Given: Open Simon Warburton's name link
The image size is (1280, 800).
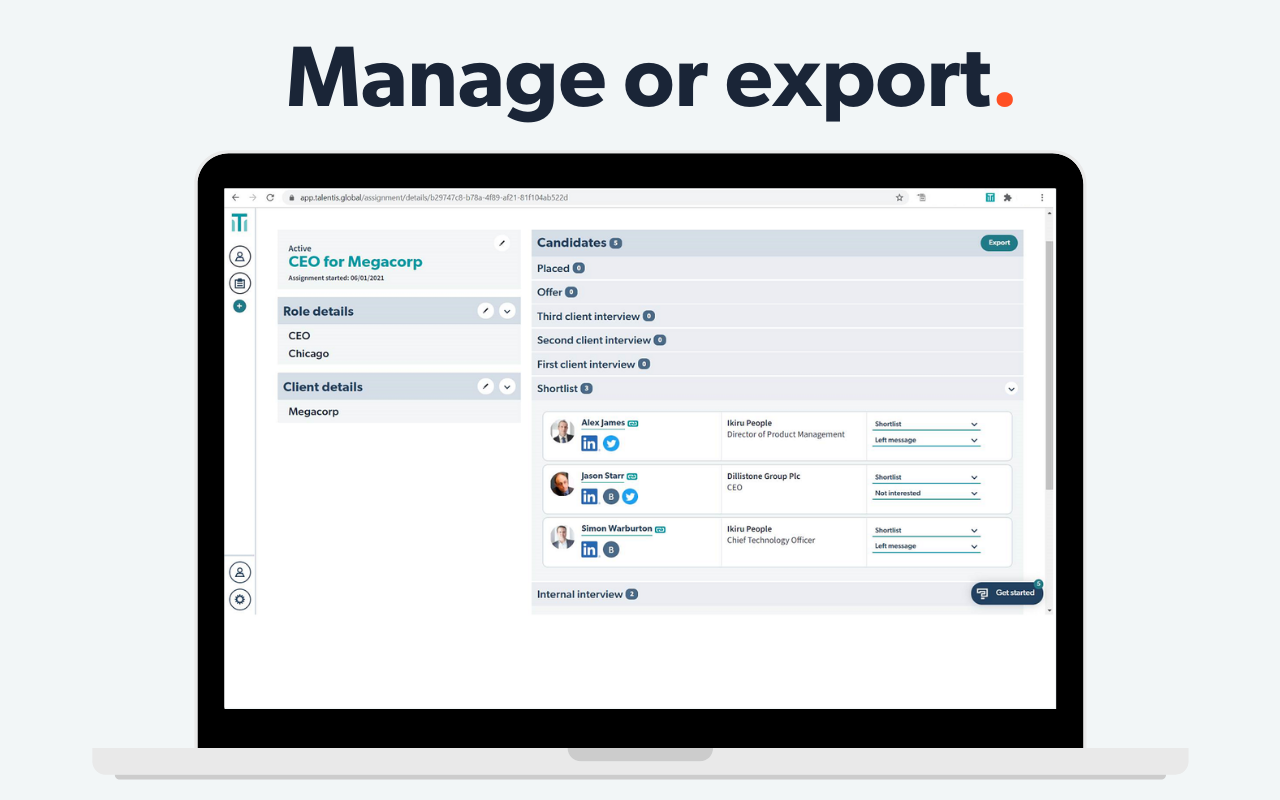Looking at the screenshot, I should [616, 528].
